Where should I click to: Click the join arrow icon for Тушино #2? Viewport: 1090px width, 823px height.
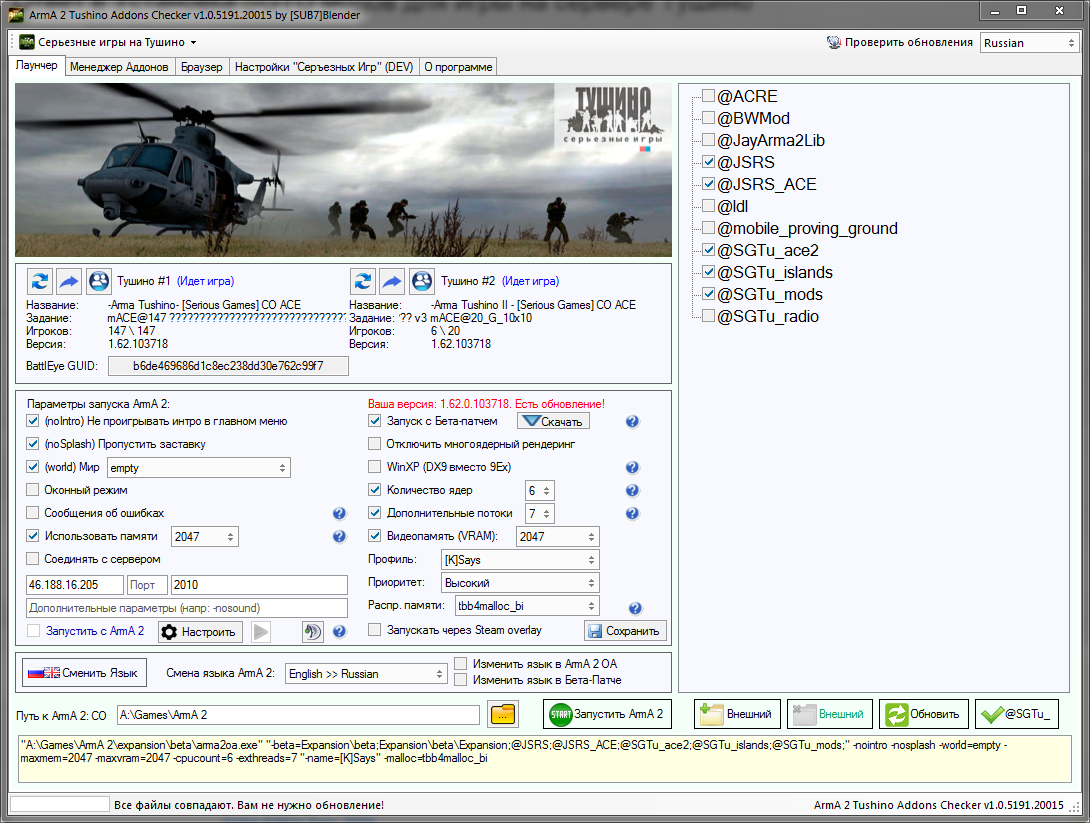[392, 281]
